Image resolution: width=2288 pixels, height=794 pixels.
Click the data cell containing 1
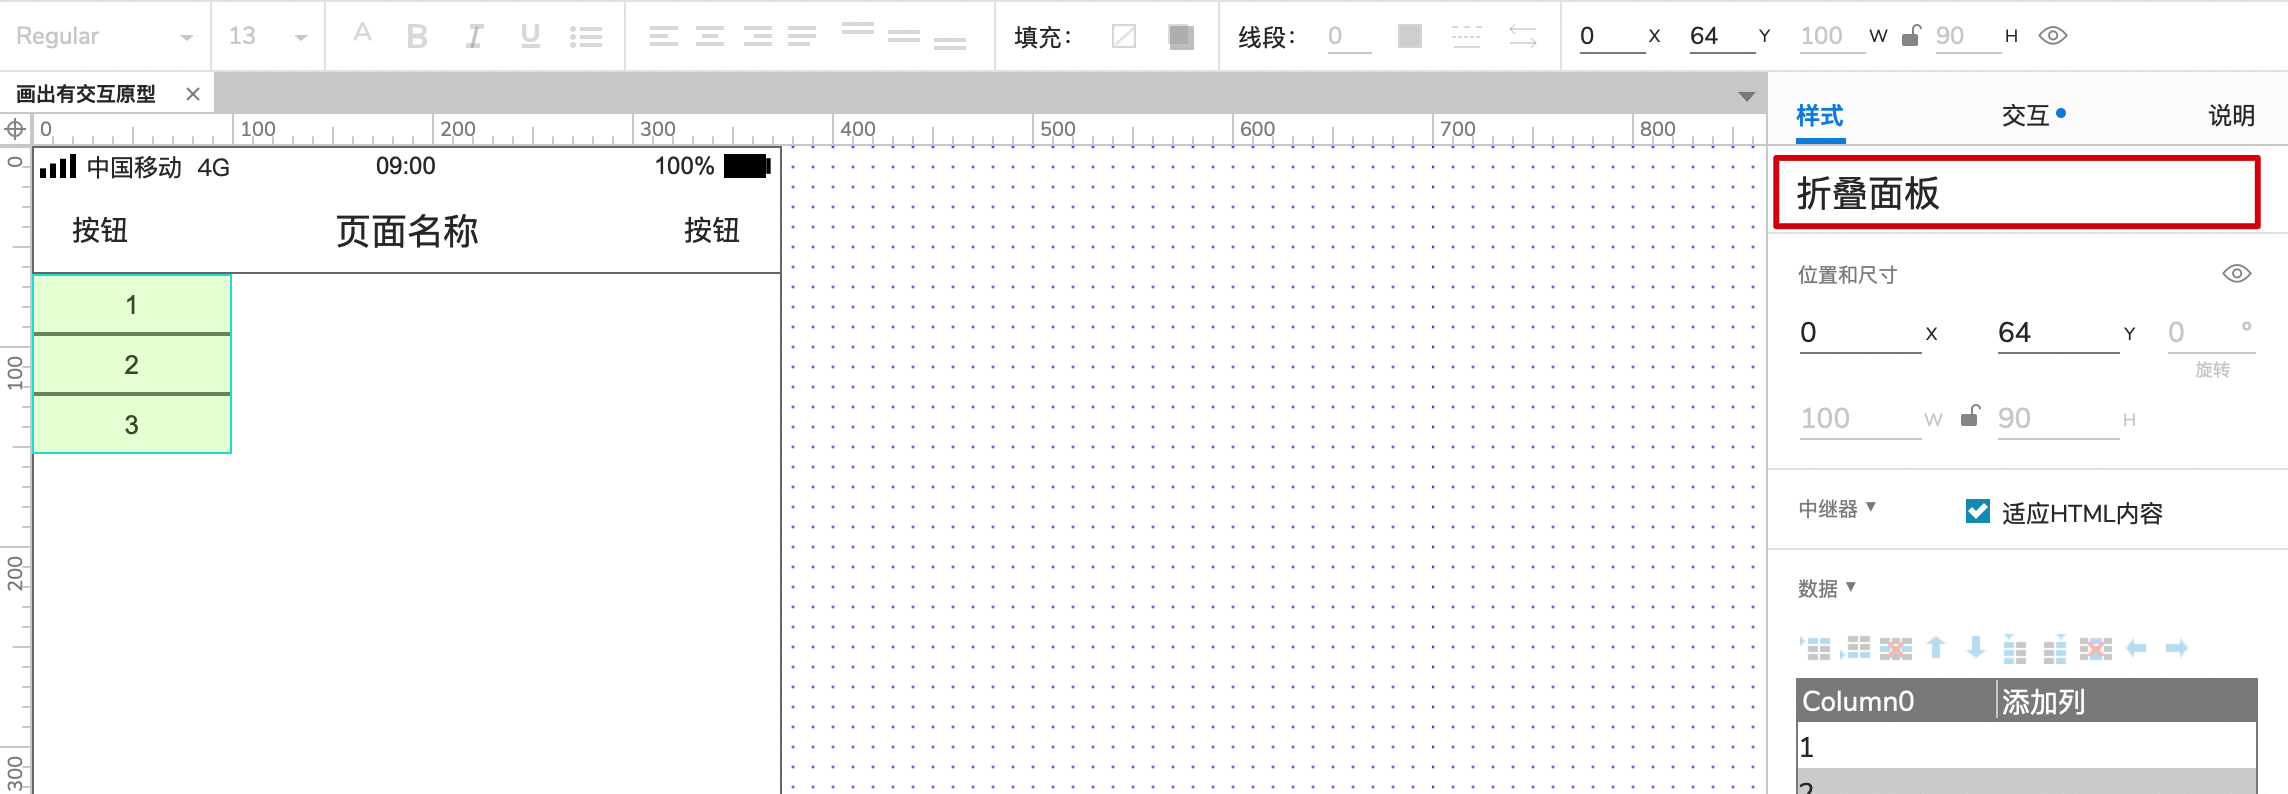(2027, 746)
